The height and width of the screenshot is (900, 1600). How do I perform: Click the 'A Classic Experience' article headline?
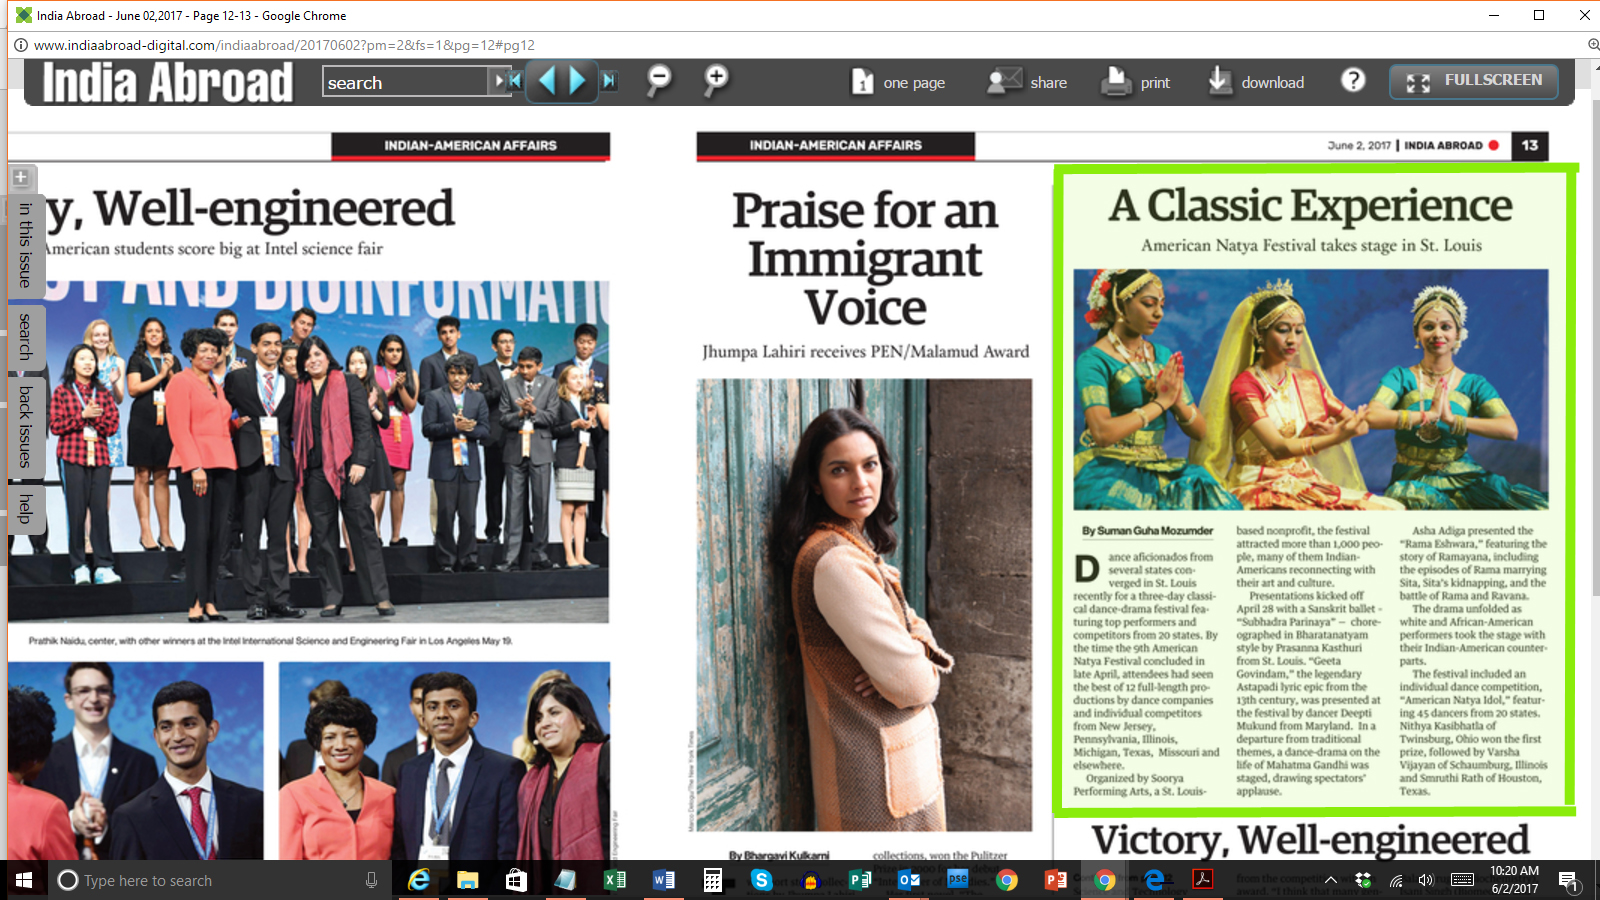(1310, 206)
